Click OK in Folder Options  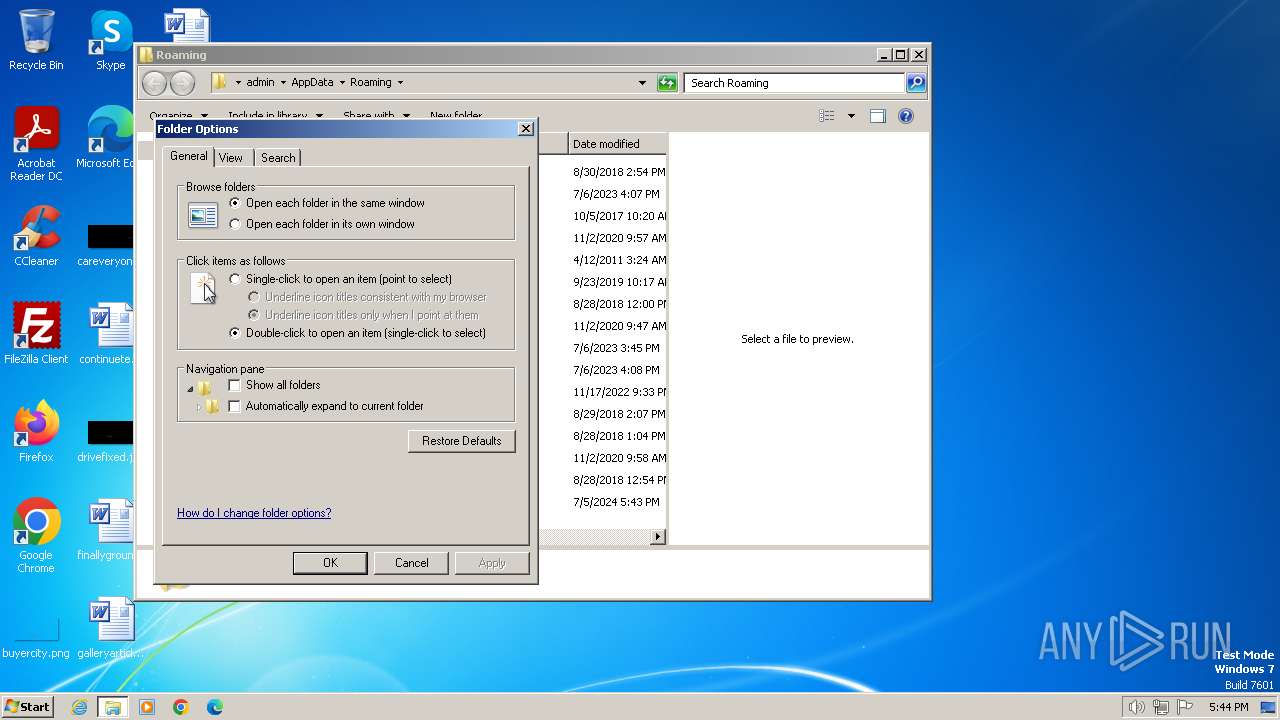coord(330,563)
